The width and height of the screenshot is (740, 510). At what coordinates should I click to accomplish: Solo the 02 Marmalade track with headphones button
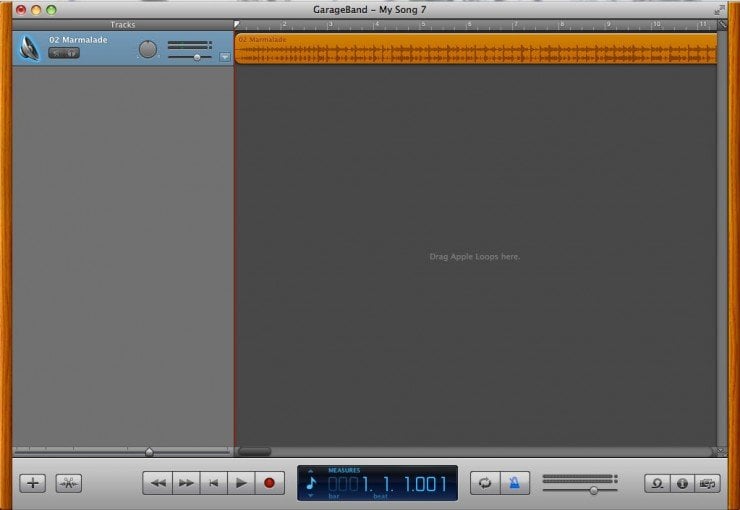pyautogui.click(x=72, y=53)
